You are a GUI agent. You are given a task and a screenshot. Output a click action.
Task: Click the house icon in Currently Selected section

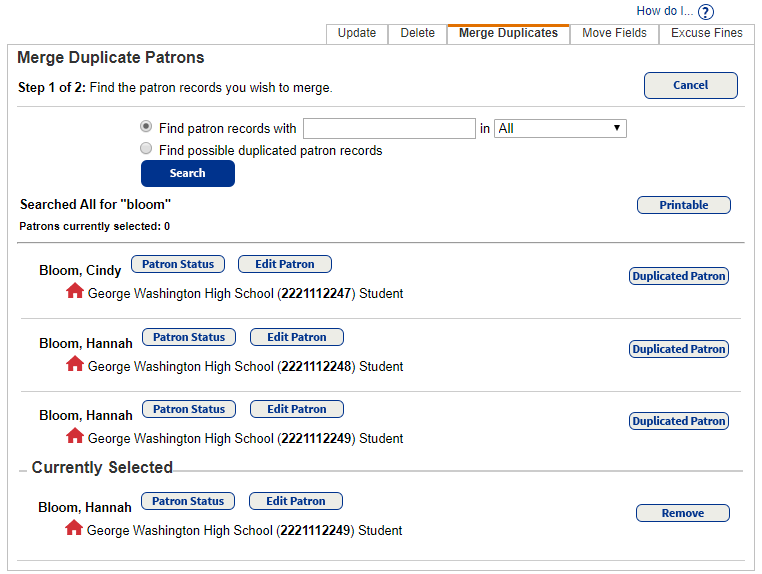[x=74, y=528]
